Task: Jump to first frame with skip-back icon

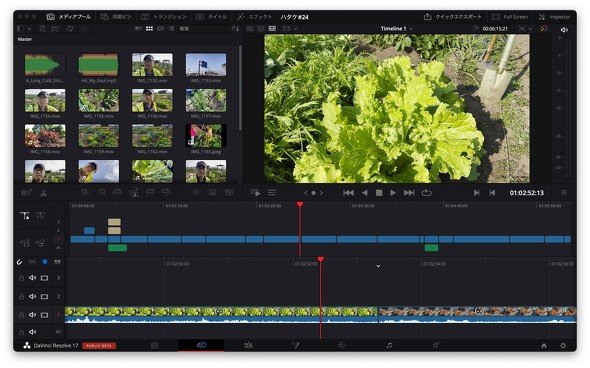Action: [348, 193]
